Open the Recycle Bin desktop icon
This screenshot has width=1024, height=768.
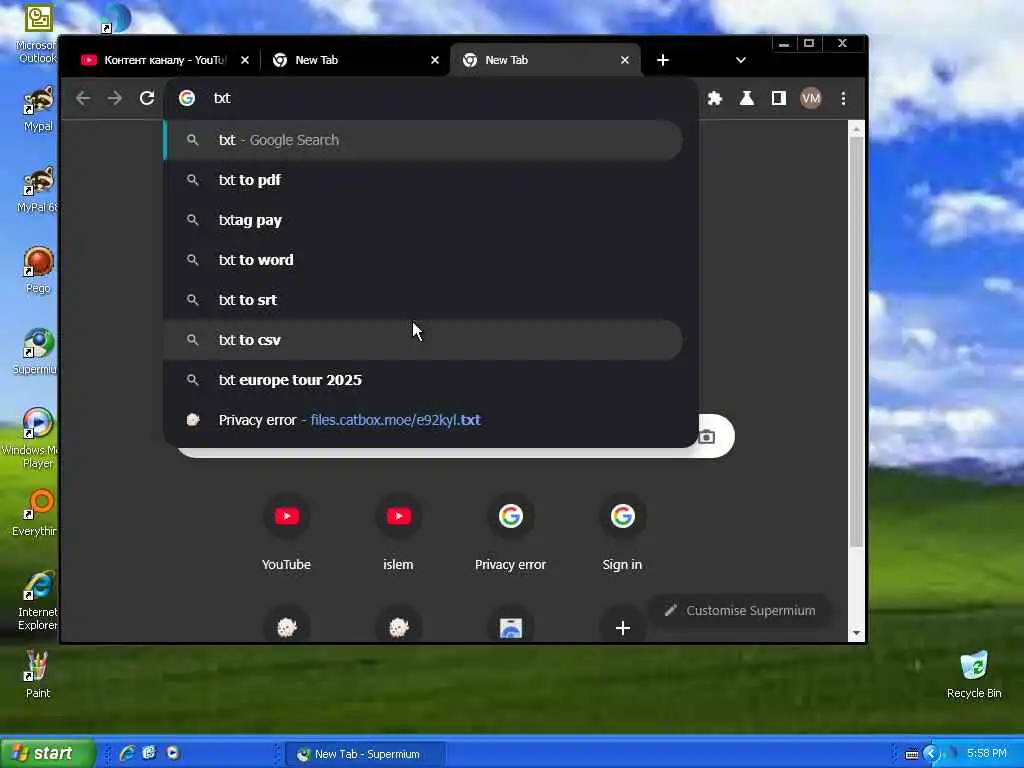coord(974,674)
